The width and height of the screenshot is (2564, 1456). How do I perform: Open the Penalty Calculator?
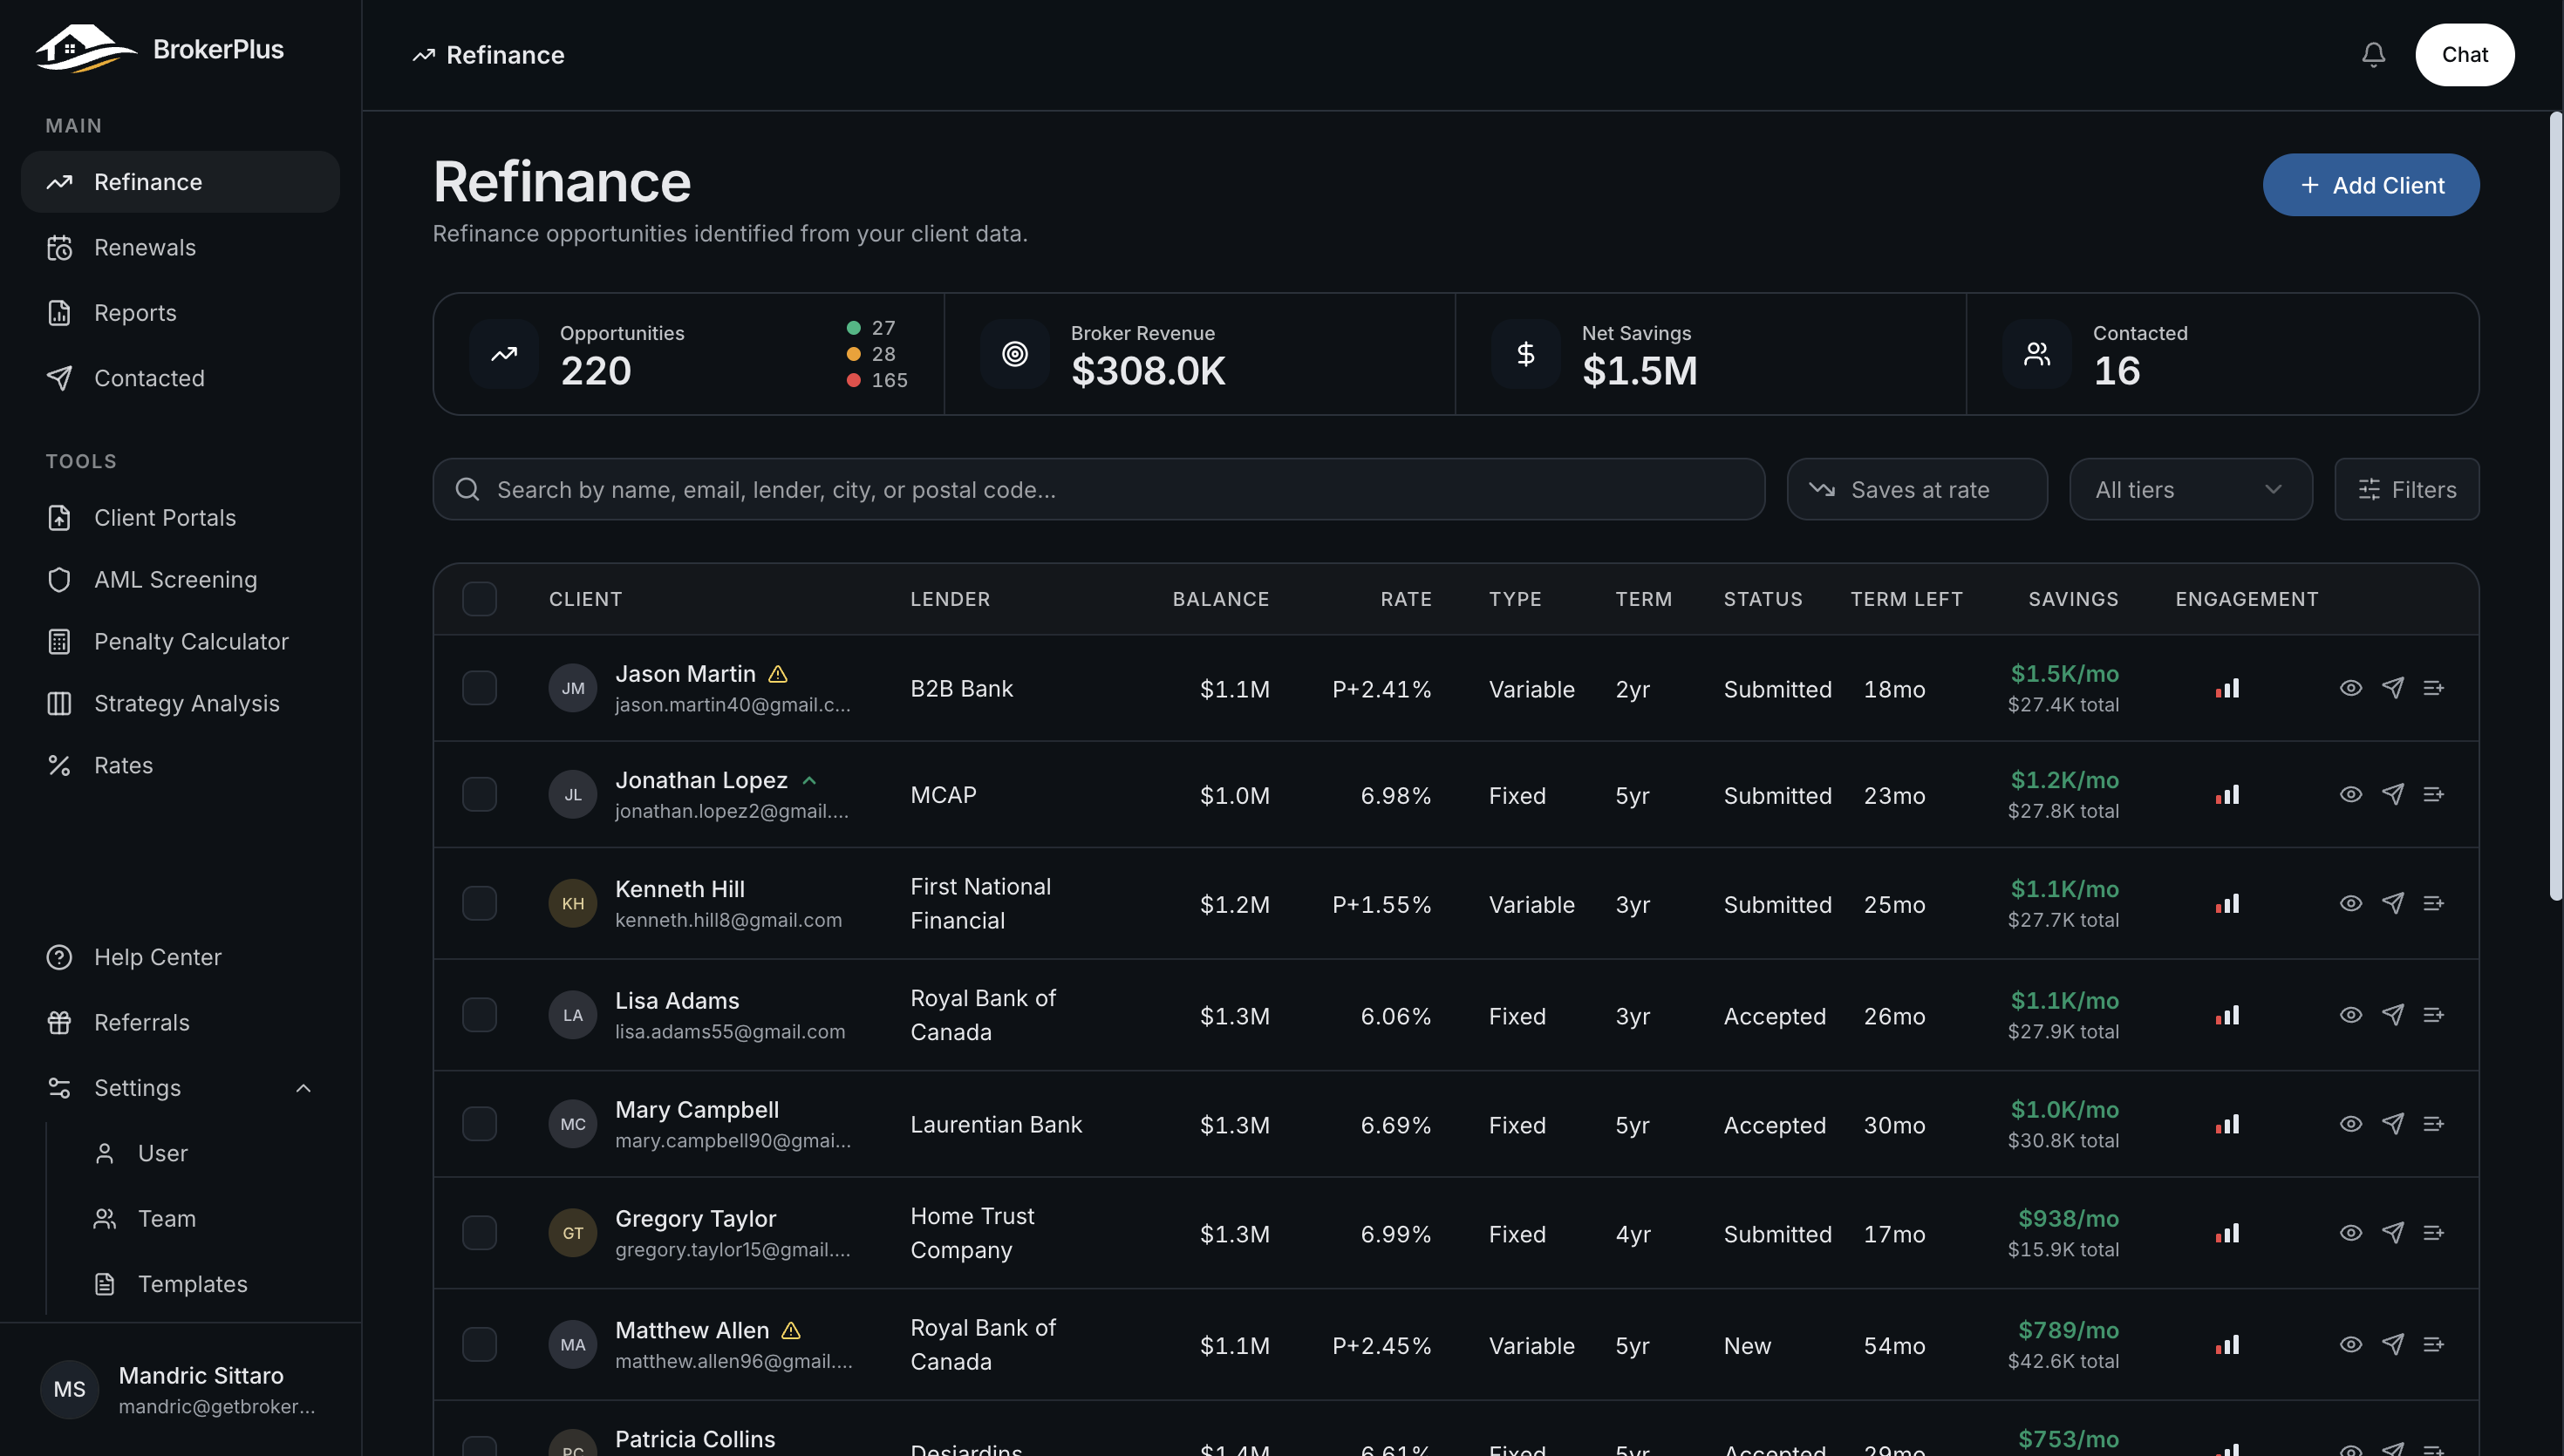[x=180, y=642]
